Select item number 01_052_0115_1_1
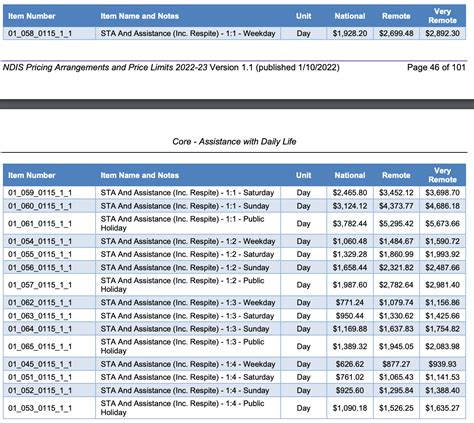 40,390
